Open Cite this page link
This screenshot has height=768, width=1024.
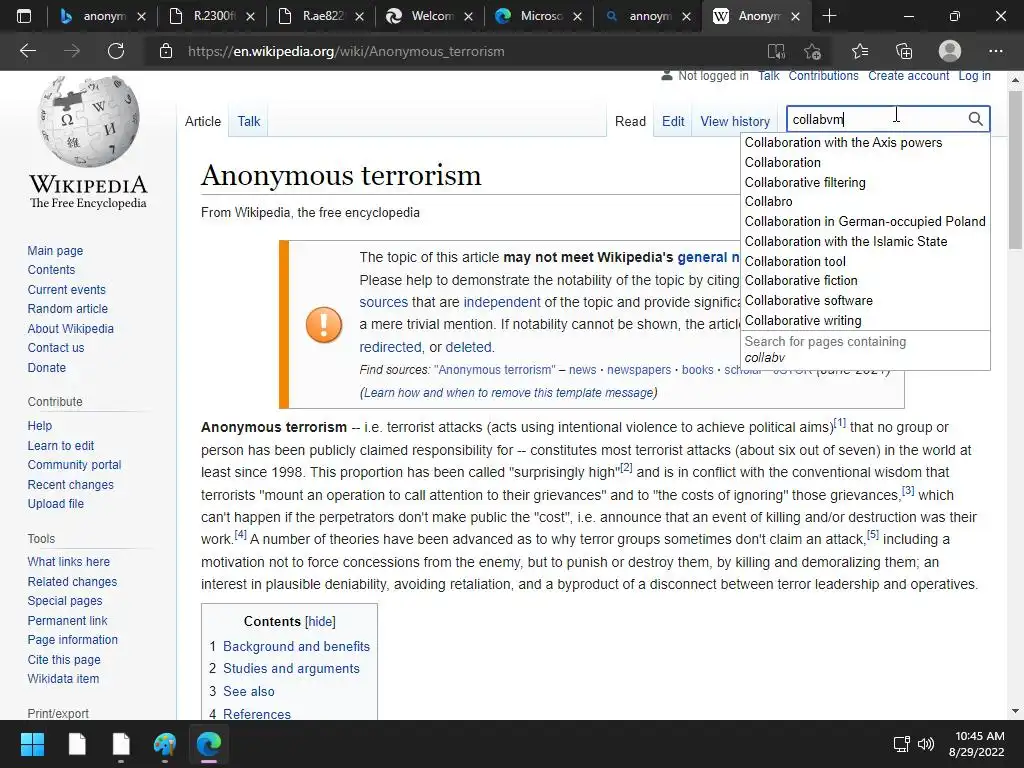(64, 660)
